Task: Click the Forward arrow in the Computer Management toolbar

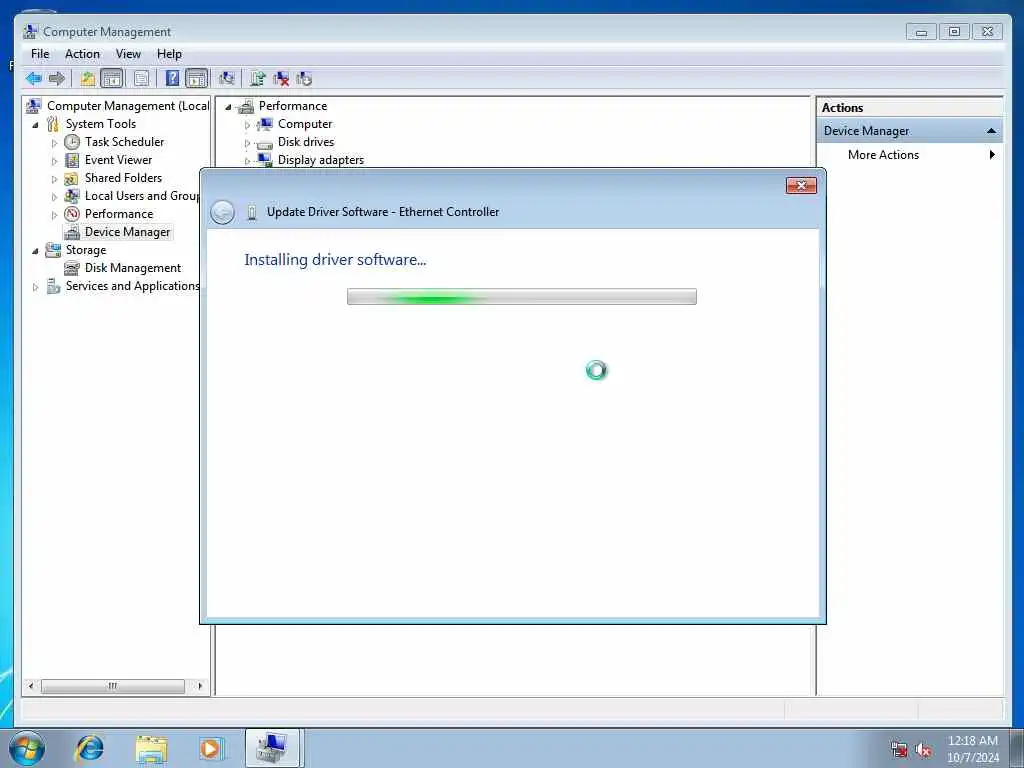Action: [57, 79]
